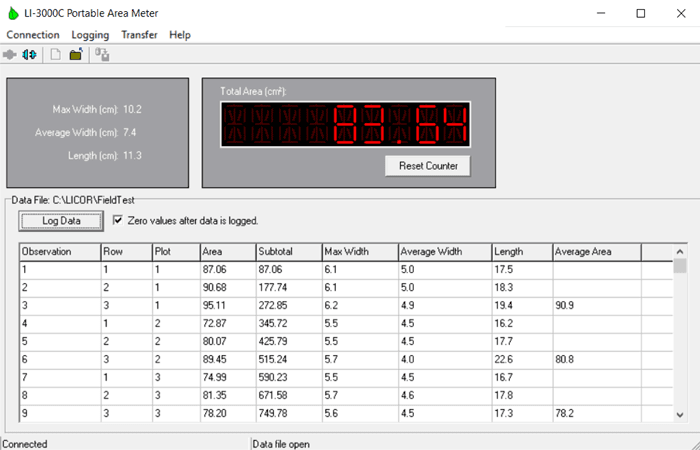Maximize the LI-3000C window
This screenshot has height=450, width=700.
[x=641, y=13]
